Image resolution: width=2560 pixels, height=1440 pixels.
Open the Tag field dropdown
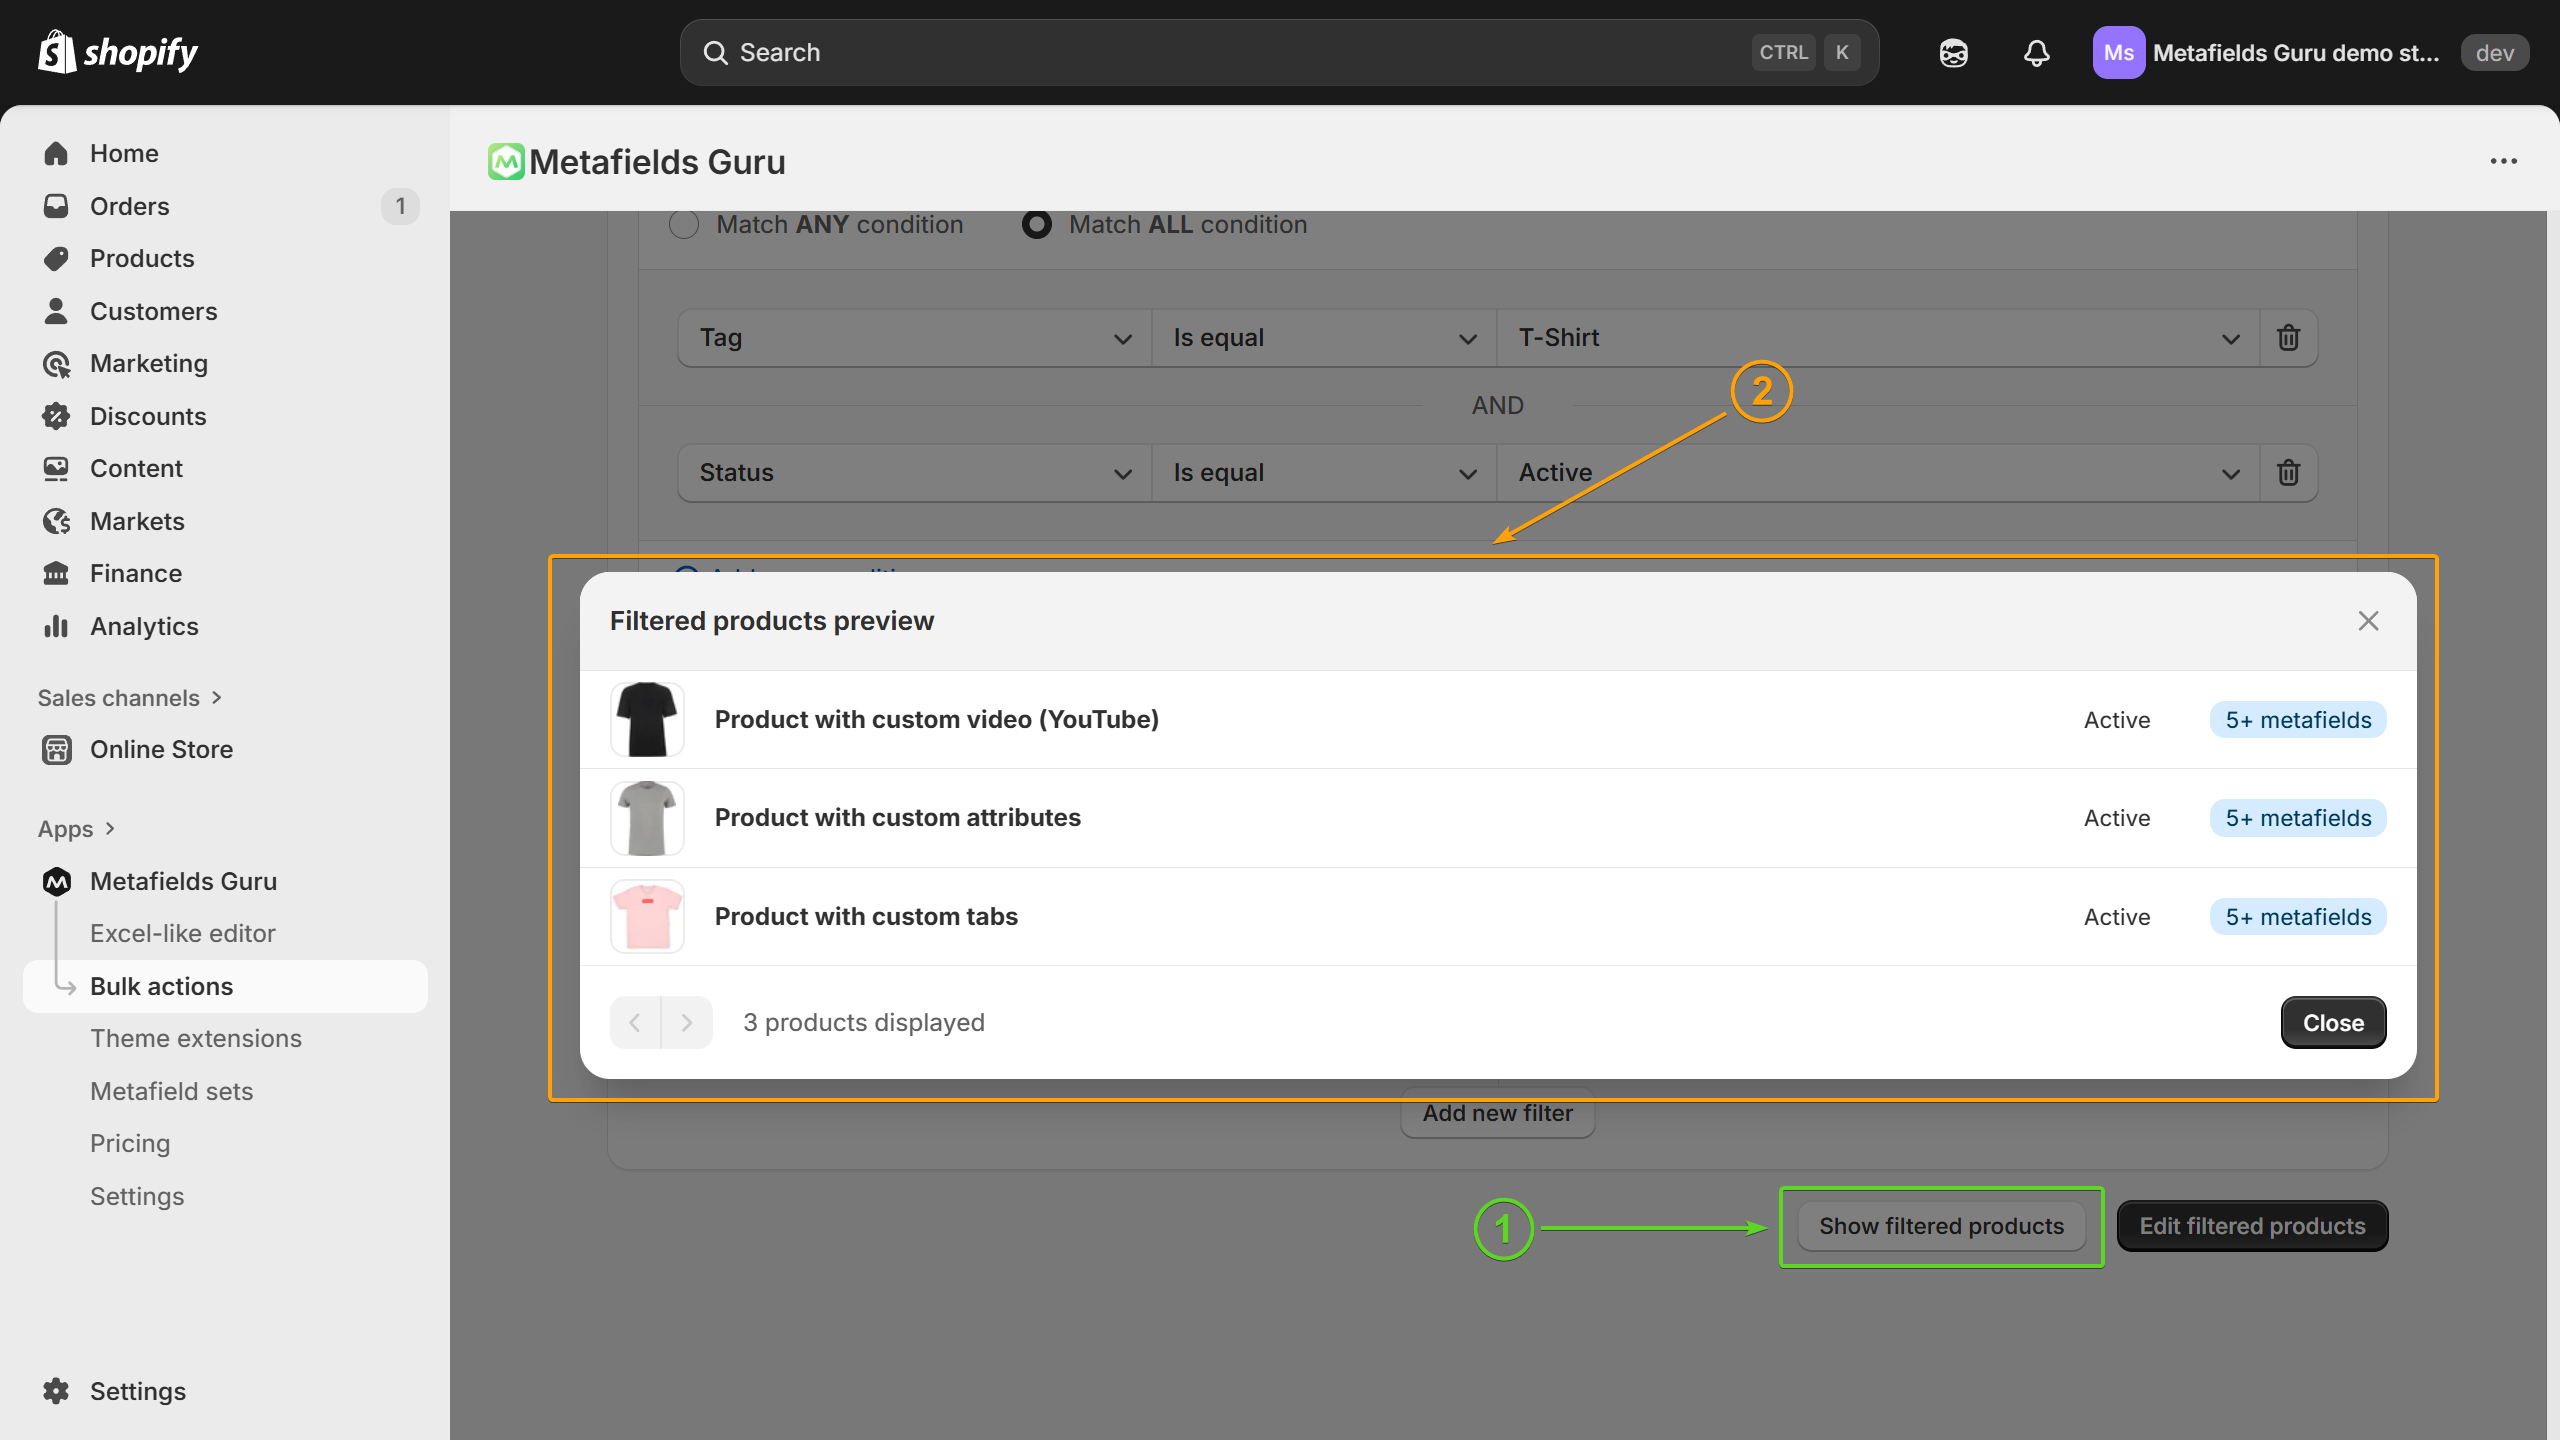pyautogui.click(x=914, y=338)
